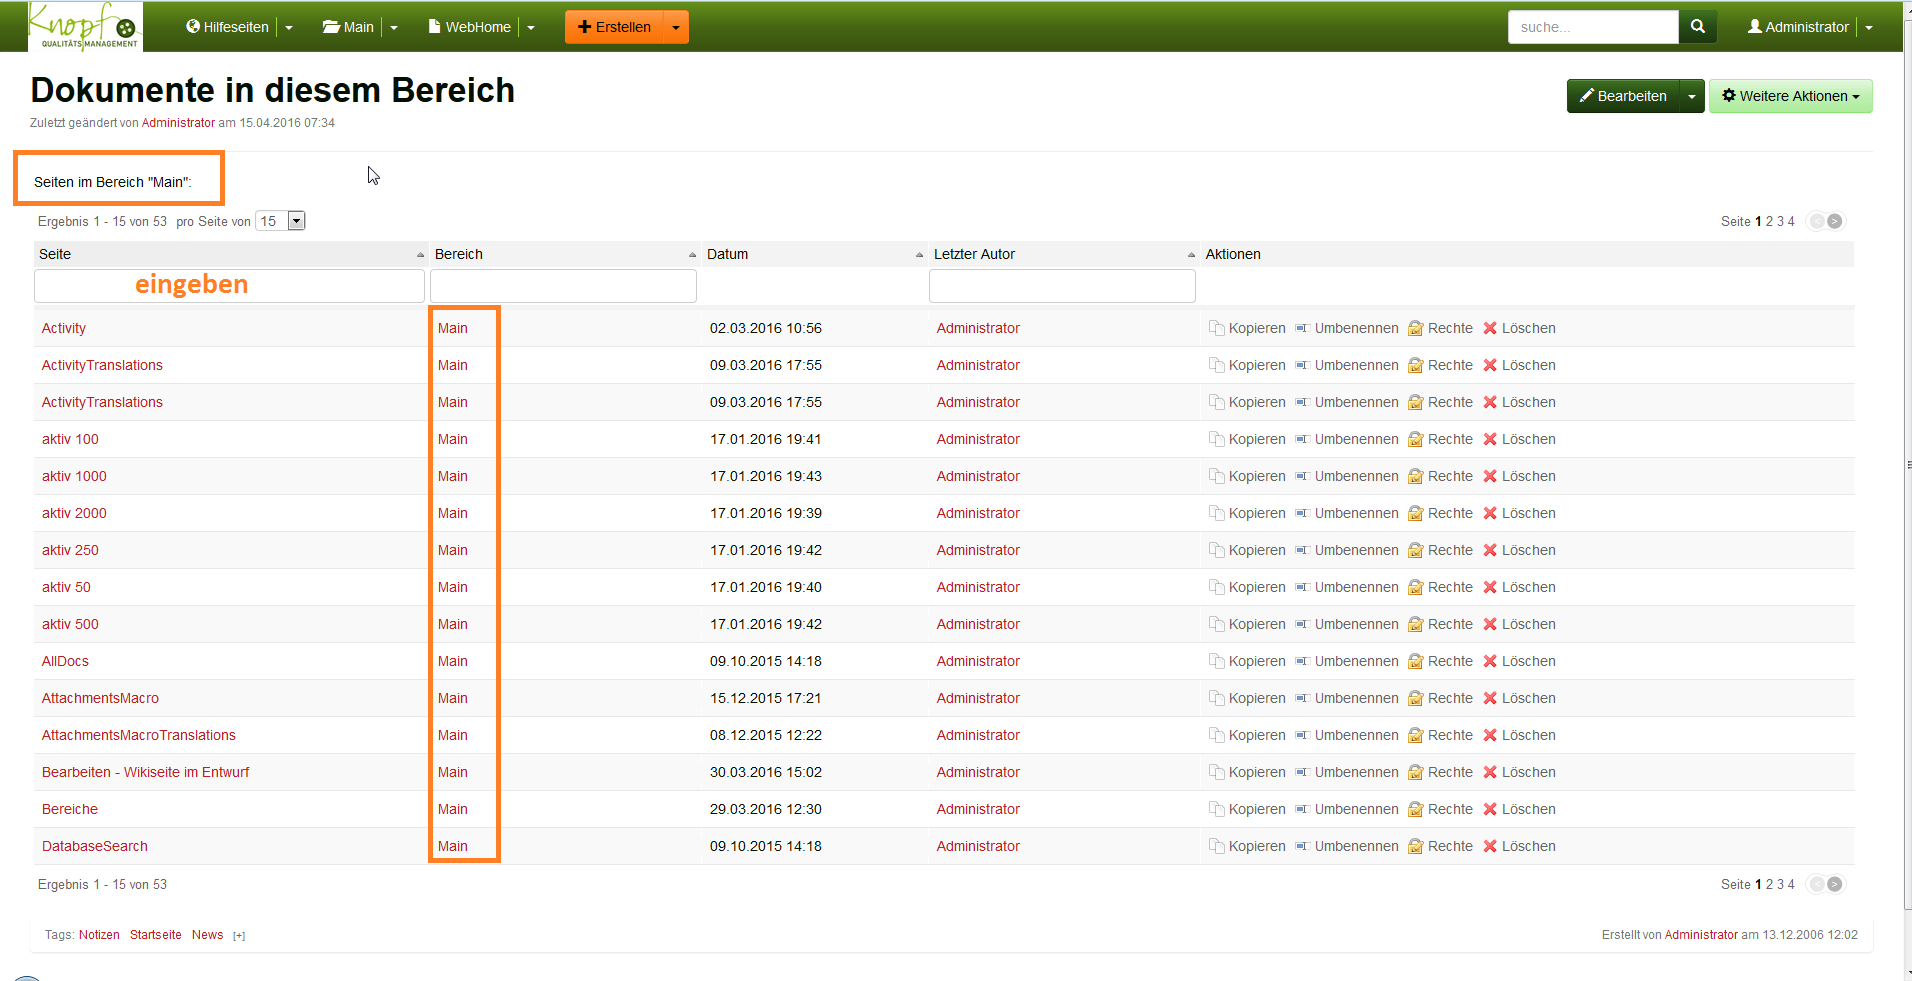Click the Letzter Autor filter field

click(1061, 286)
